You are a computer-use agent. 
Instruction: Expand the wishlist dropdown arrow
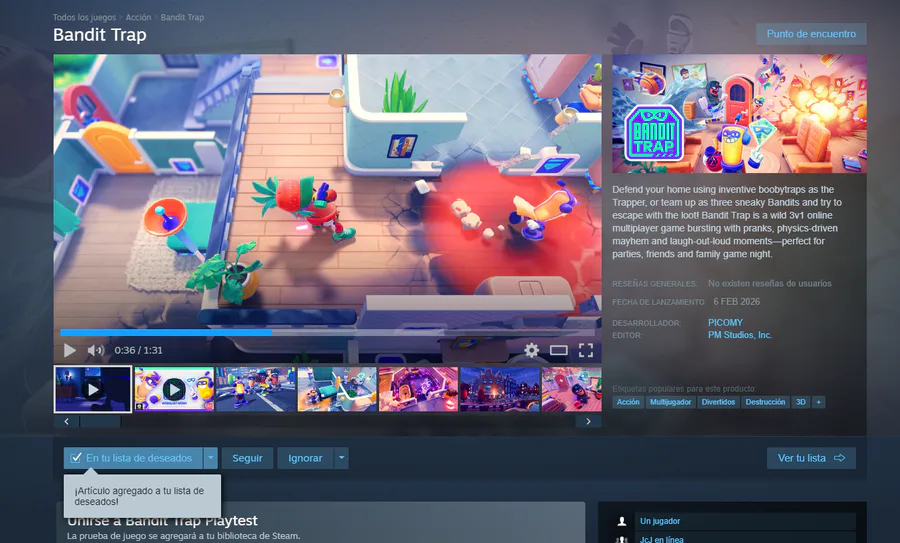tap(211, 458)
